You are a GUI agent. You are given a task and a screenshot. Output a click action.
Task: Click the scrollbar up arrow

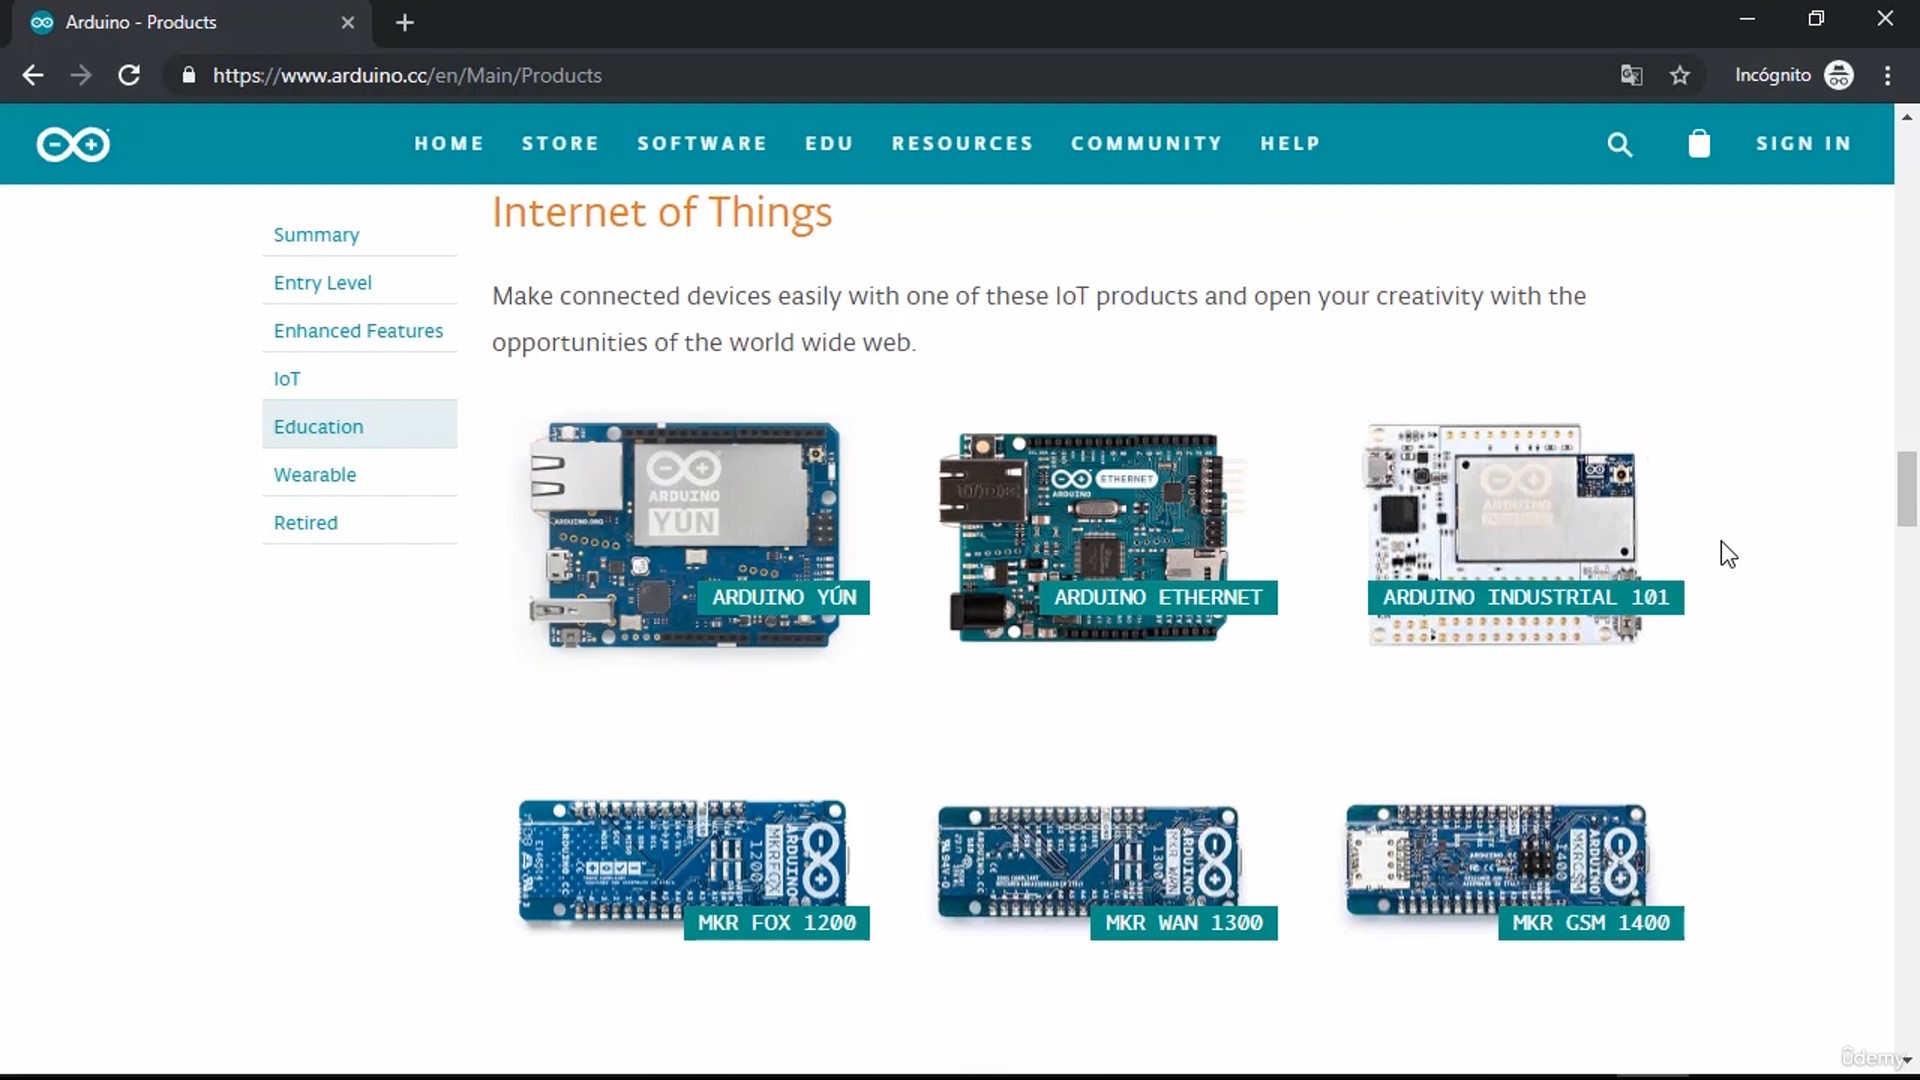click(x=1907, y=117)
